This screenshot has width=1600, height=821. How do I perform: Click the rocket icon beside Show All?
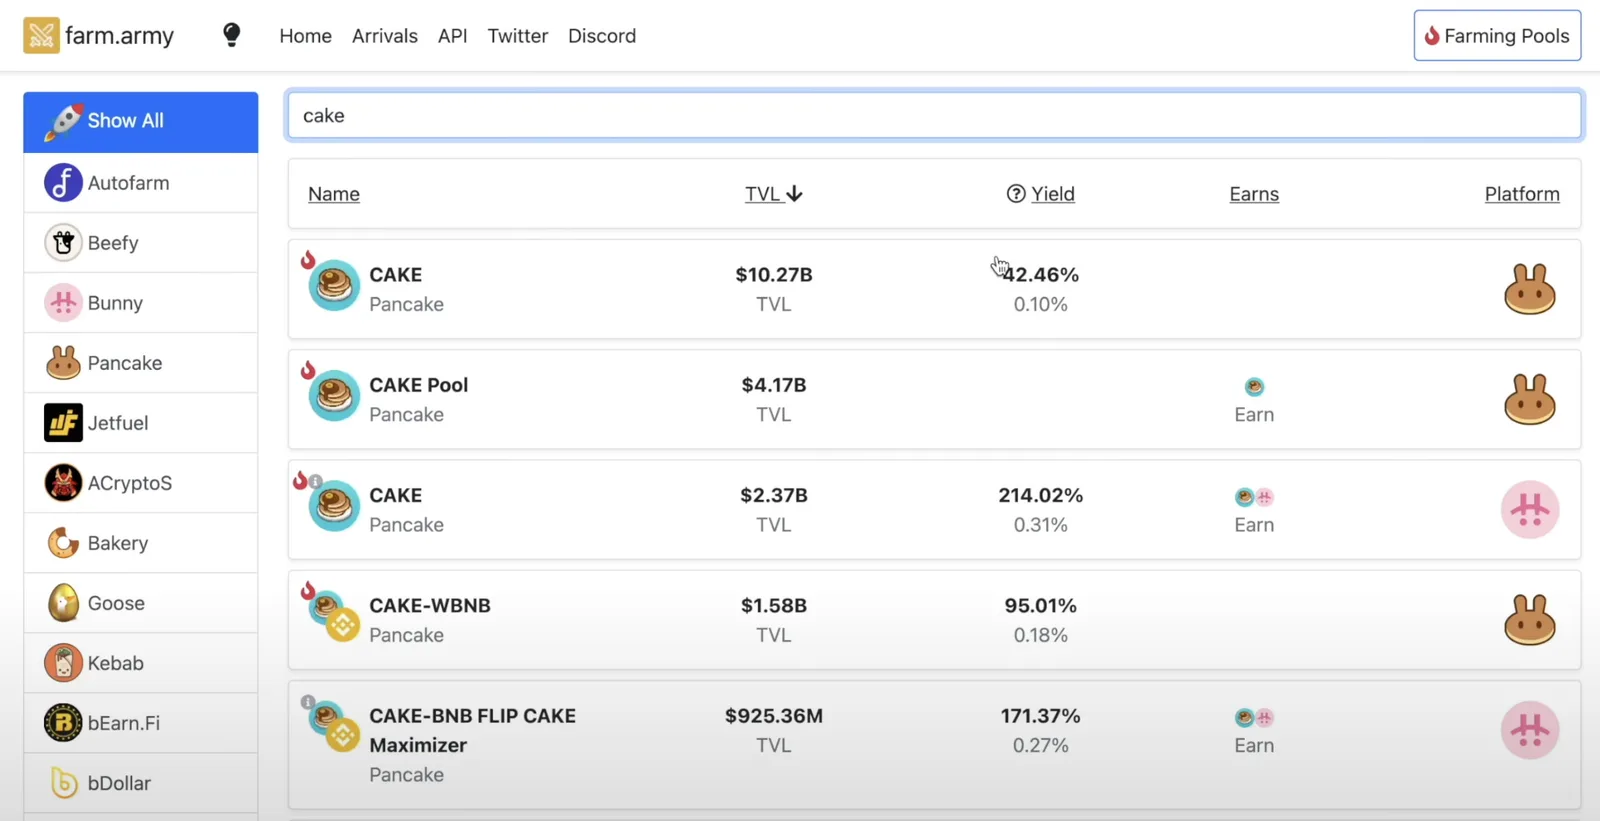tap(63, 121)
